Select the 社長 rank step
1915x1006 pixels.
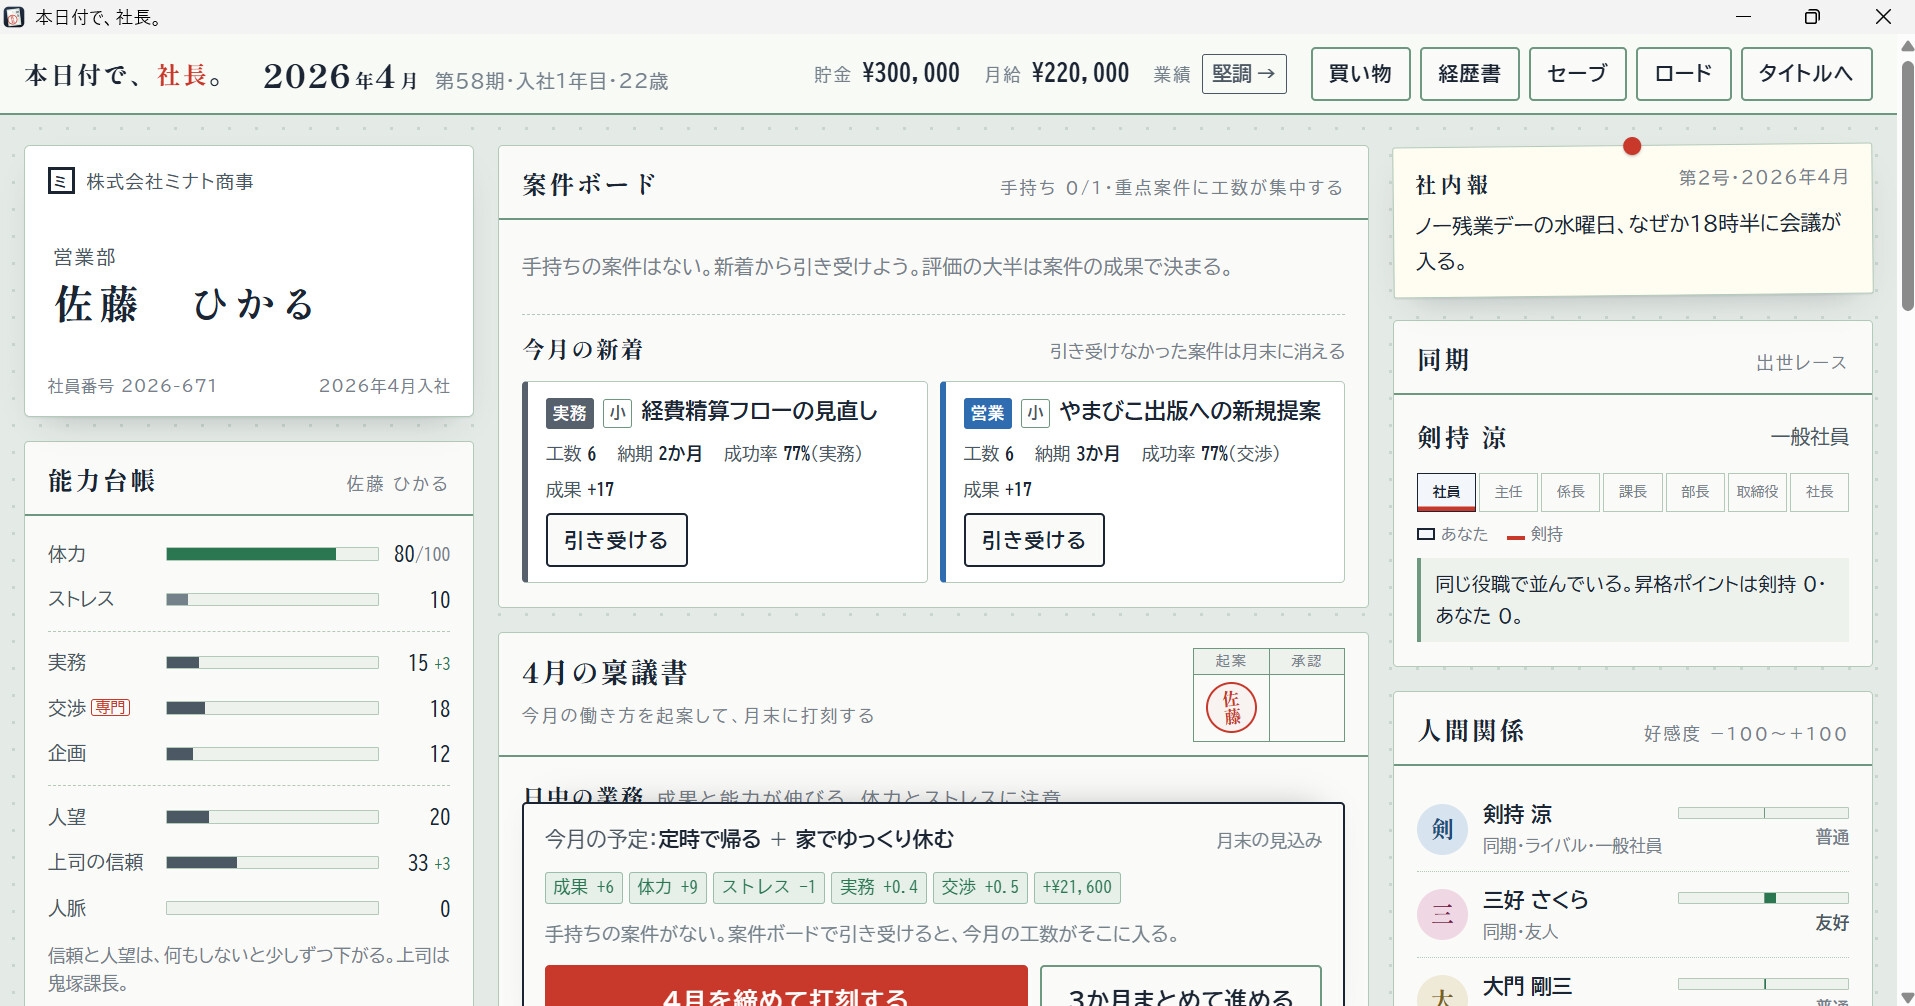tap(1819, 492)
